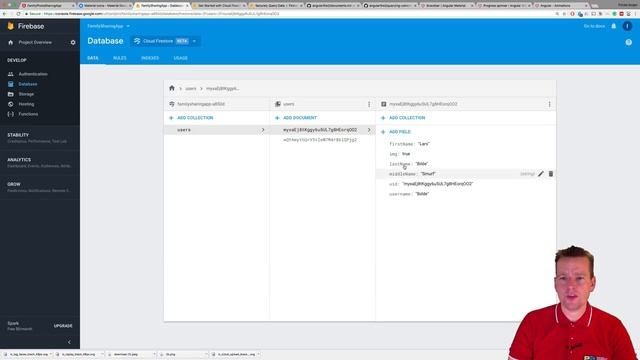Click the Authentication people icon
Viewport: 640px width, 360px height.
(x=11, y=74)
